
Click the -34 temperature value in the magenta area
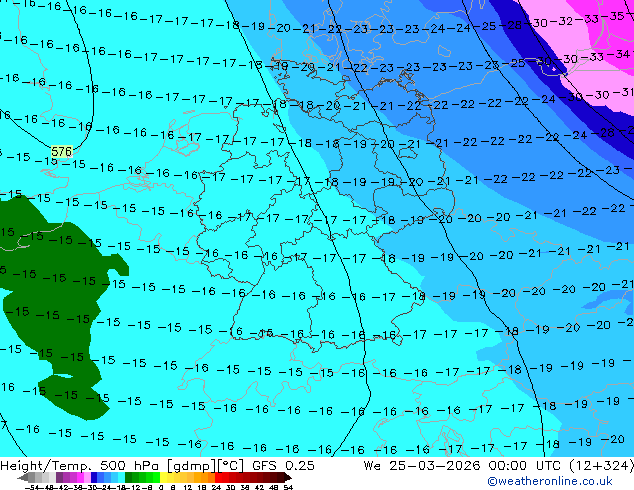[x=619, y=54]
